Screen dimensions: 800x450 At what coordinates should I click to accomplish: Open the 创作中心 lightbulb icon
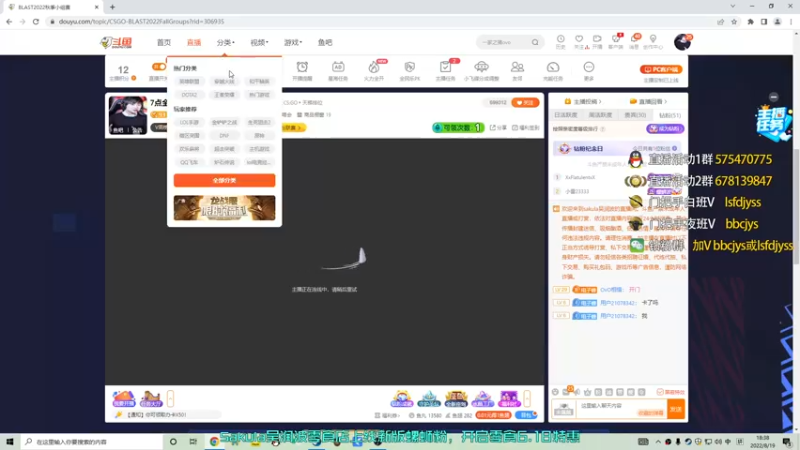653,41
